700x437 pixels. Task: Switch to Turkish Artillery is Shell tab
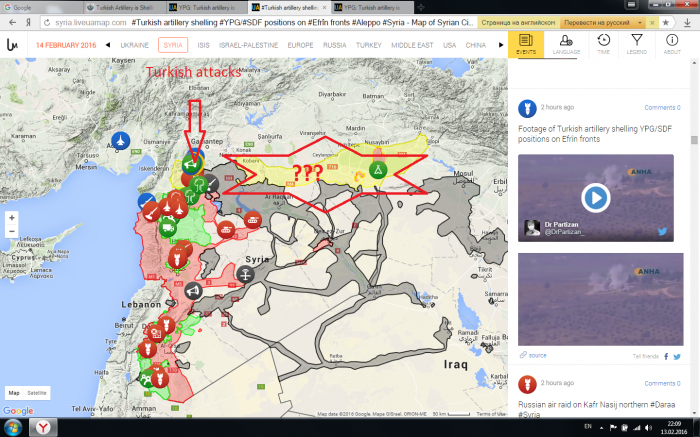click(124, 7)
